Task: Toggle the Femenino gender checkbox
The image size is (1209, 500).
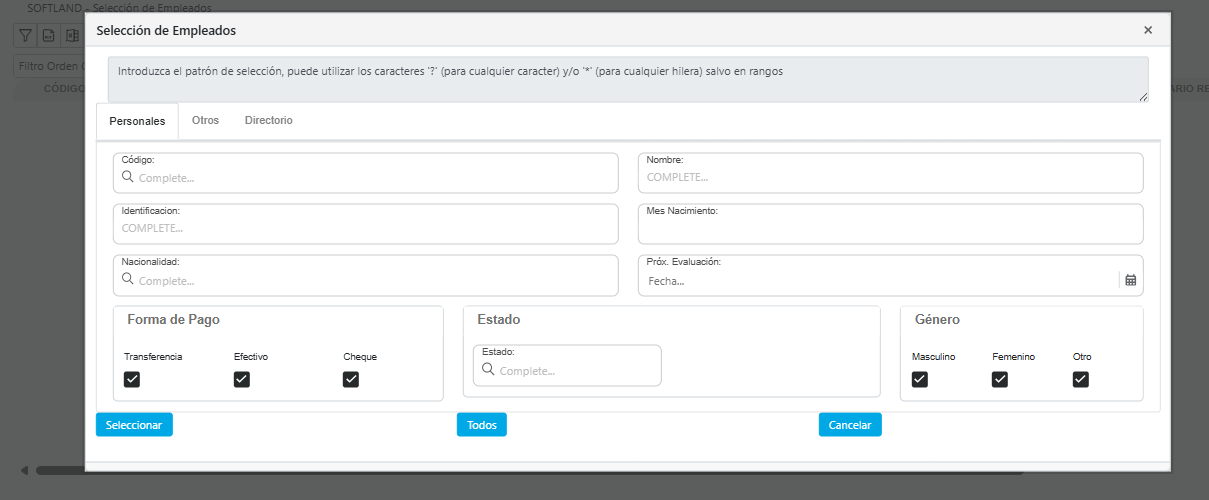Action: (x=1000, y=379)
